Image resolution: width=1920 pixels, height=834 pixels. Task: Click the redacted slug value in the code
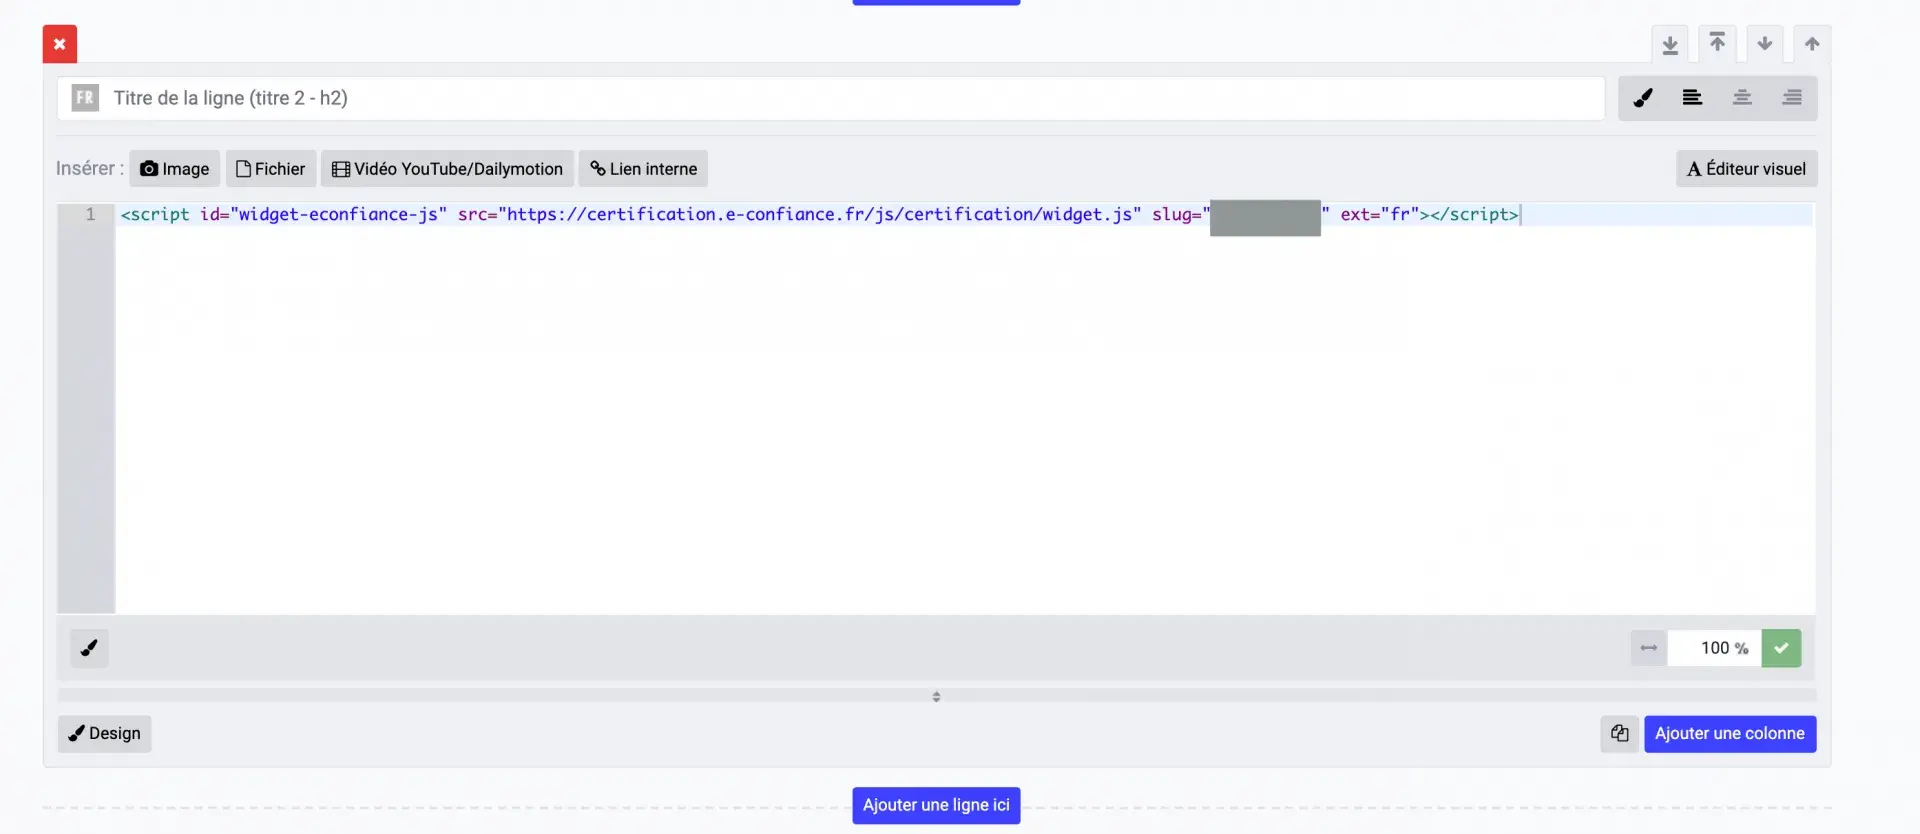(x=1265, y=218)
